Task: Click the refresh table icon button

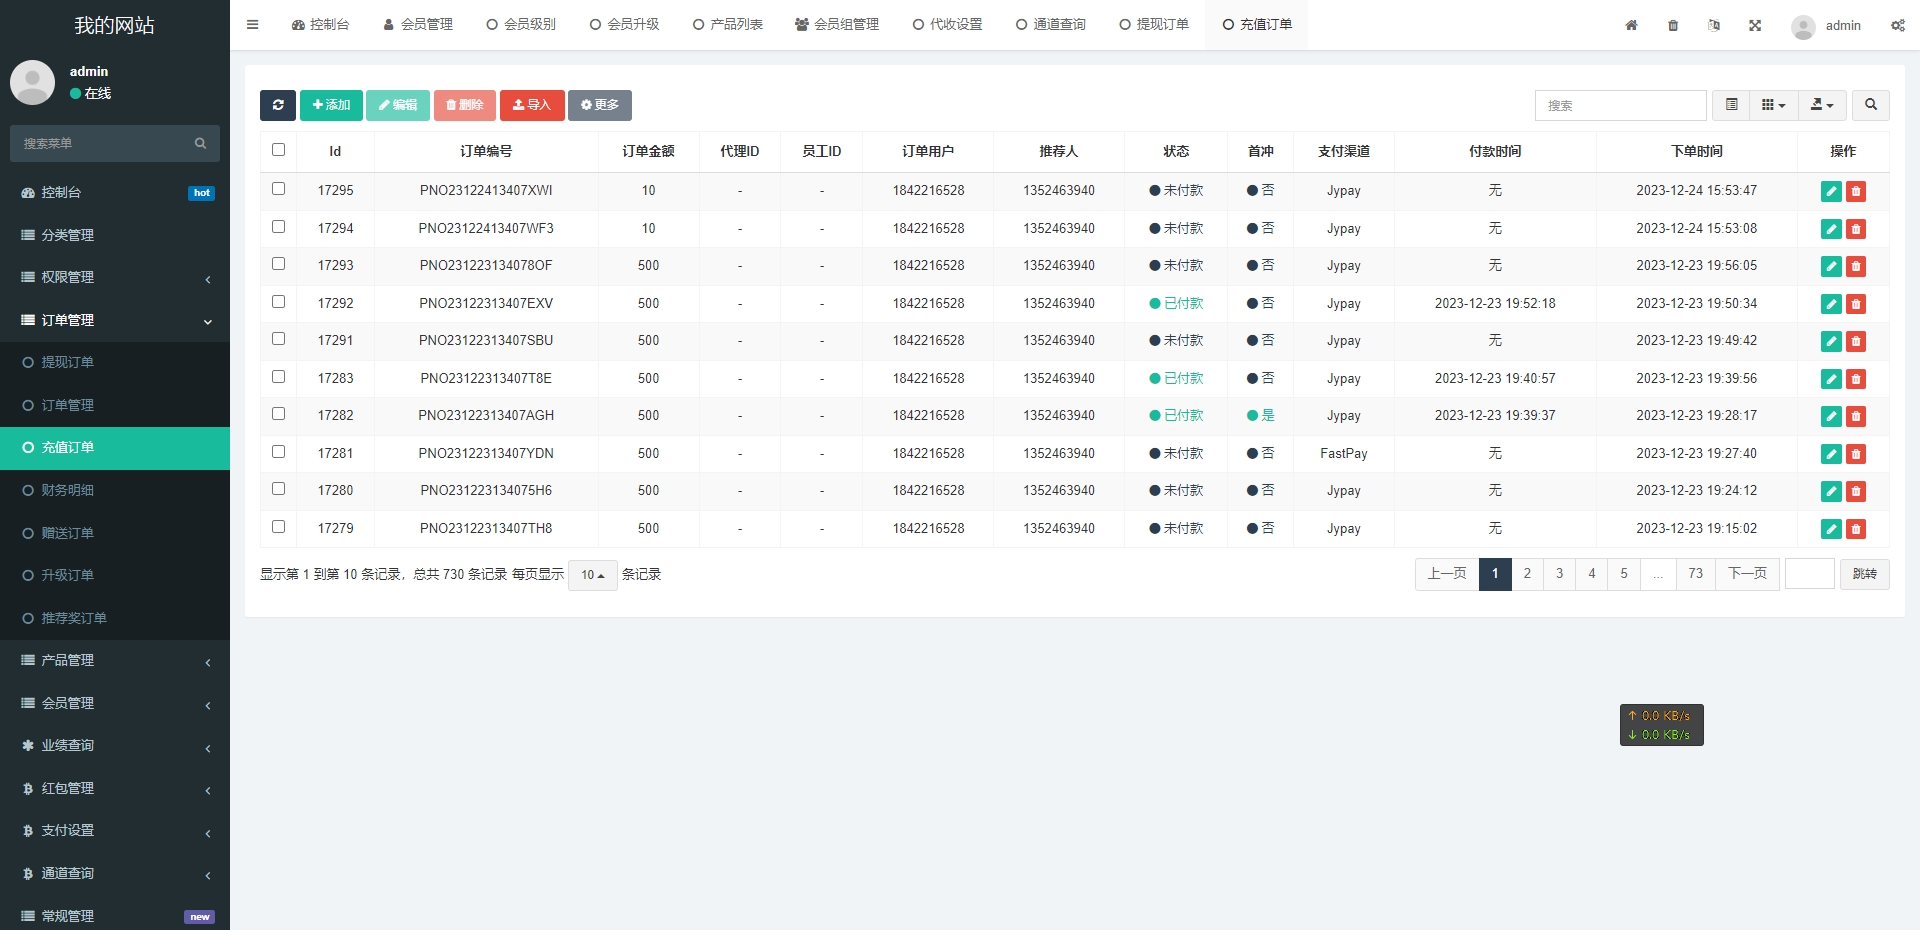Action: click(278, 105)
